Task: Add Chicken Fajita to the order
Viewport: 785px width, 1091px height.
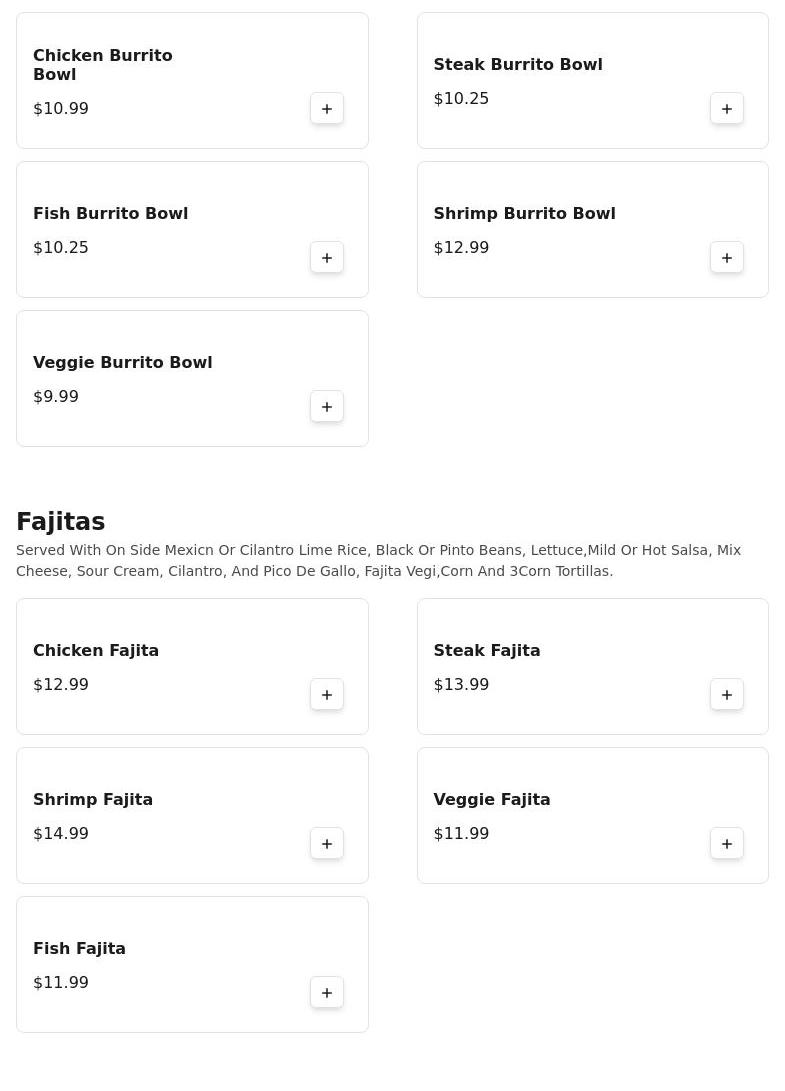Action: point(327,695)
